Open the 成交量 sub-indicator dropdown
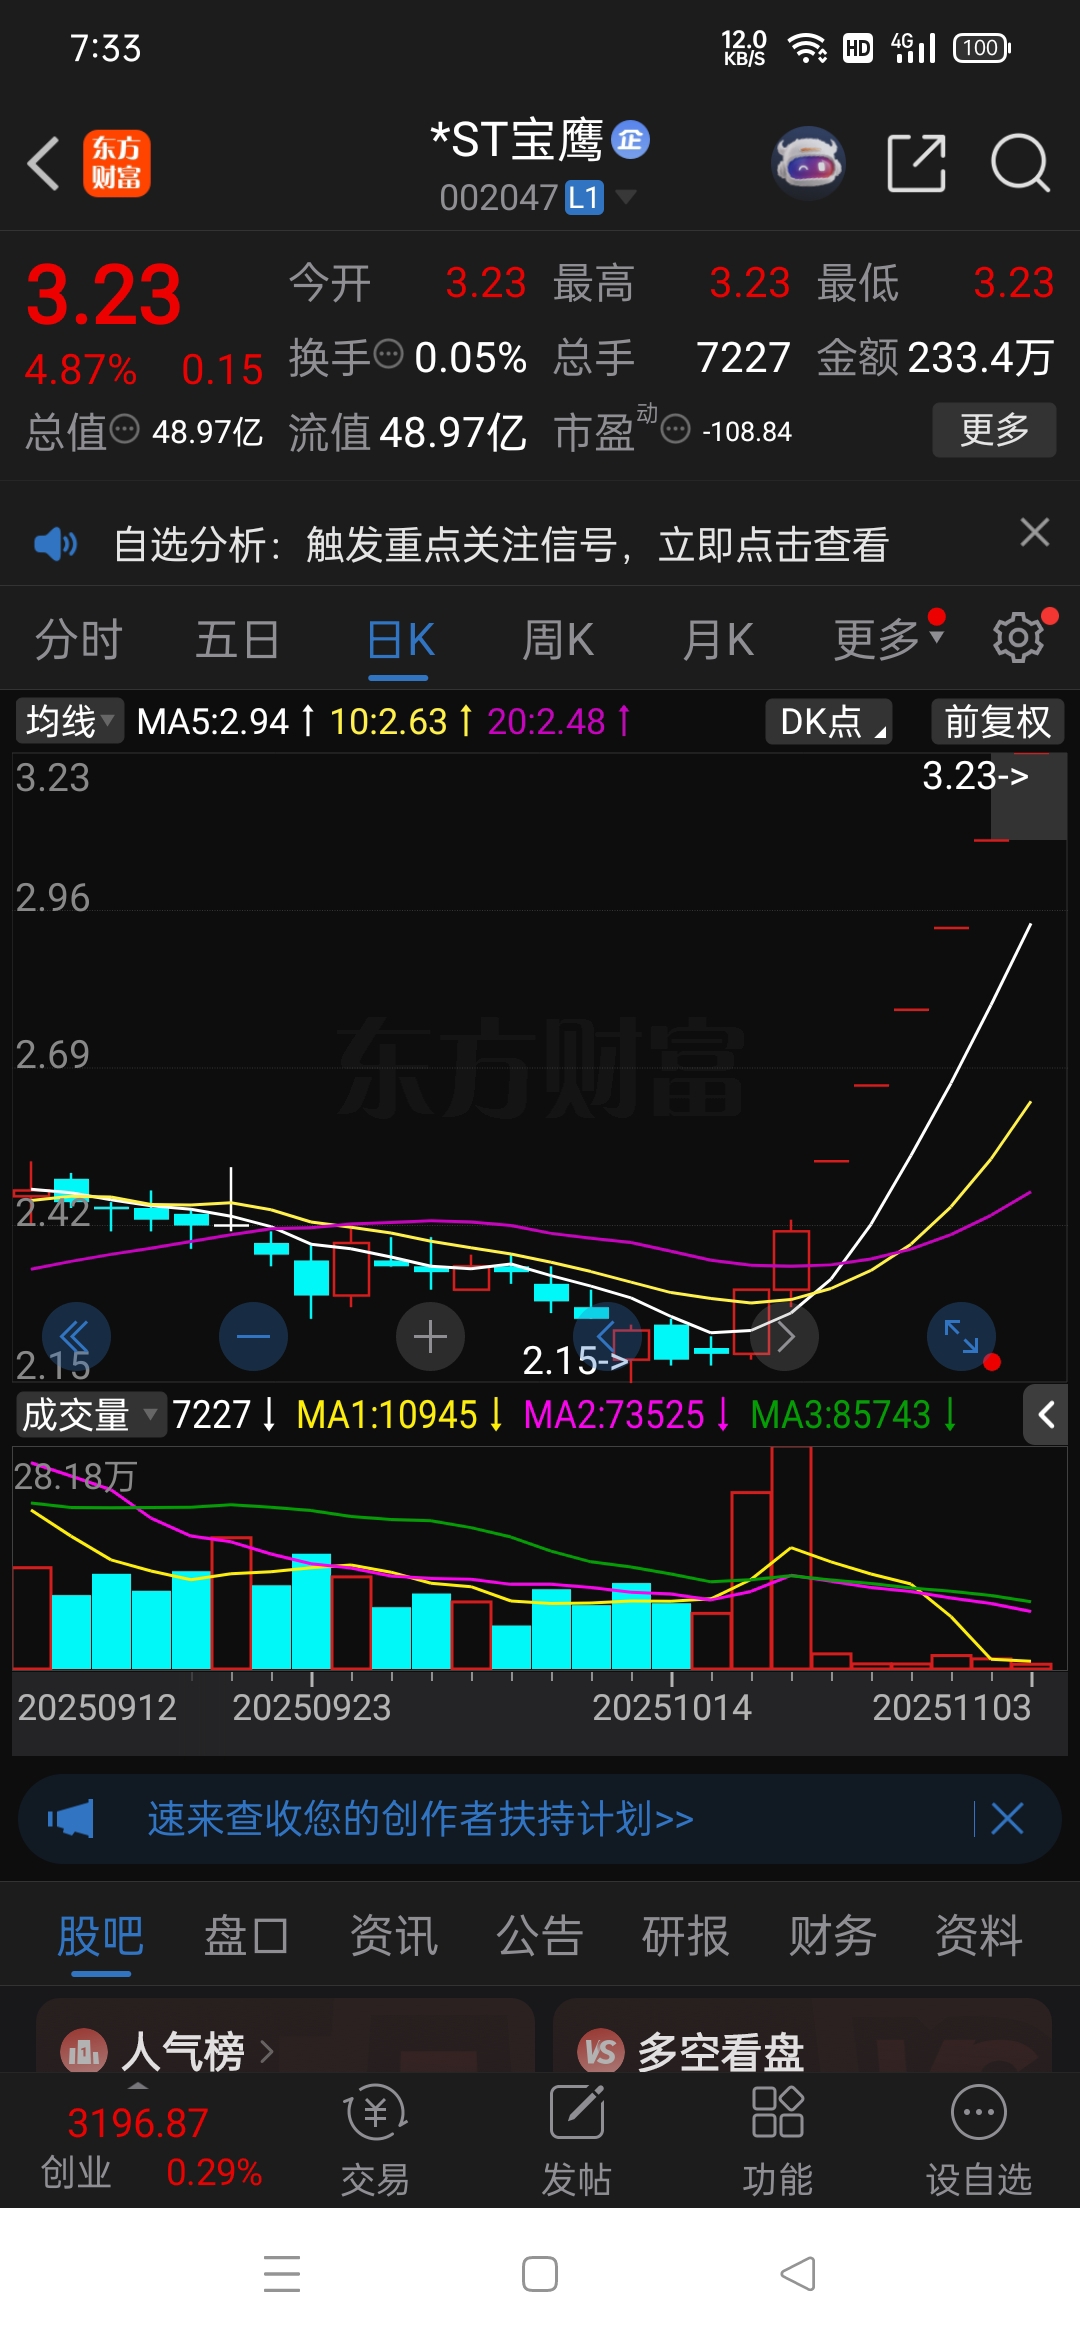The image size is (1080, 2340). pos(90,1415)
